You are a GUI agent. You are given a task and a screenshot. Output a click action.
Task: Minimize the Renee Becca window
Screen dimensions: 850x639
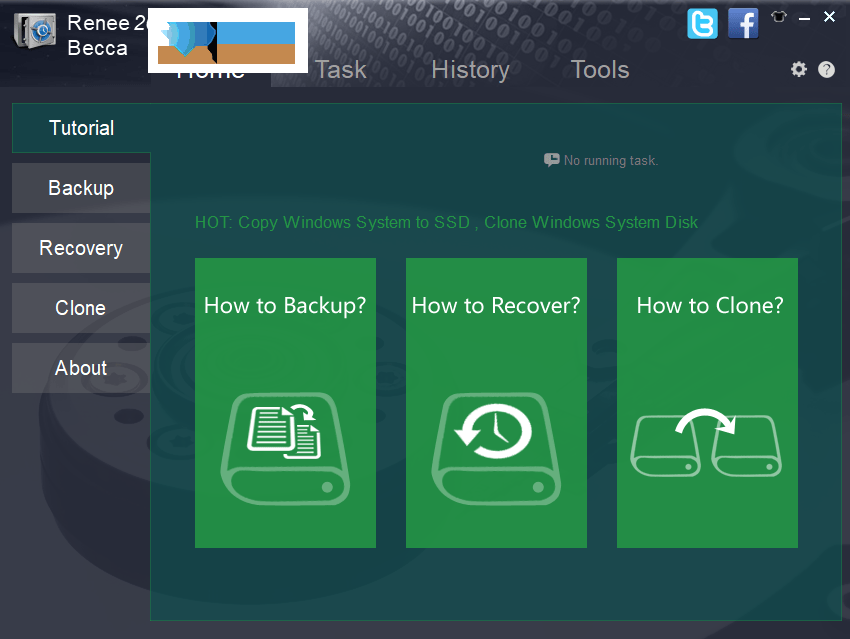pos(804,18)
